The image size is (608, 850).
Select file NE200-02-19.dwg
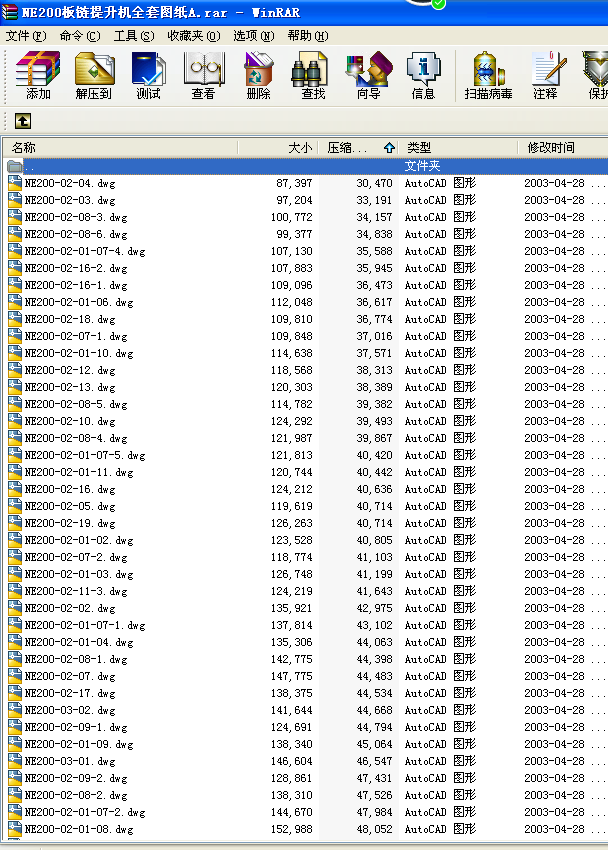70,523
